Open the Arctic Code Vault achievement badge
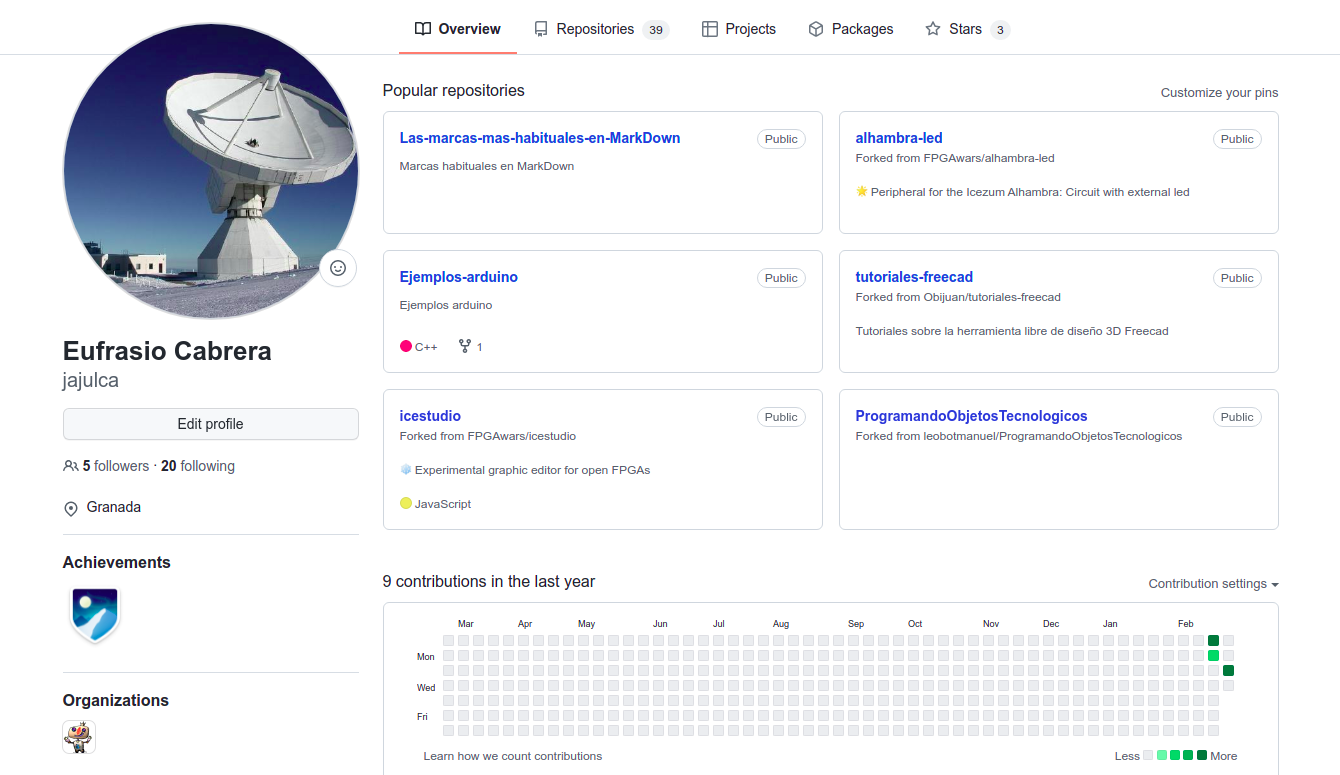Viewport: 1340px width, 775px height. click(x=95, y=614)
